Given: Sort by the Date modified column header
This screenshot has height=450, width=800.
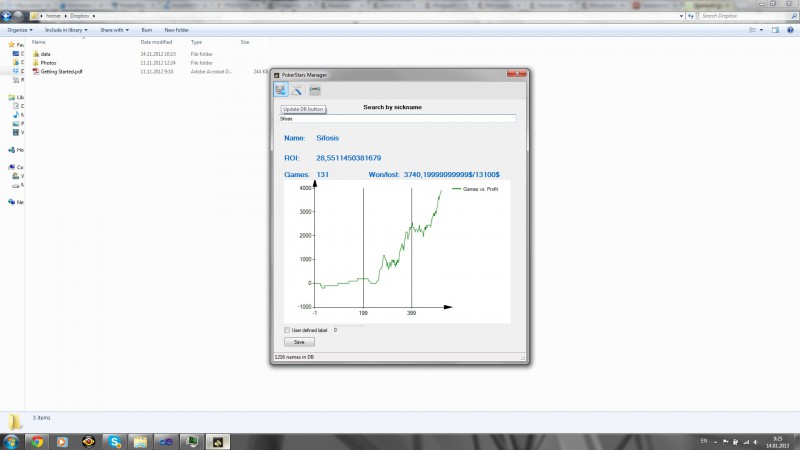Looking at the screenshot, I should [156, 42].
